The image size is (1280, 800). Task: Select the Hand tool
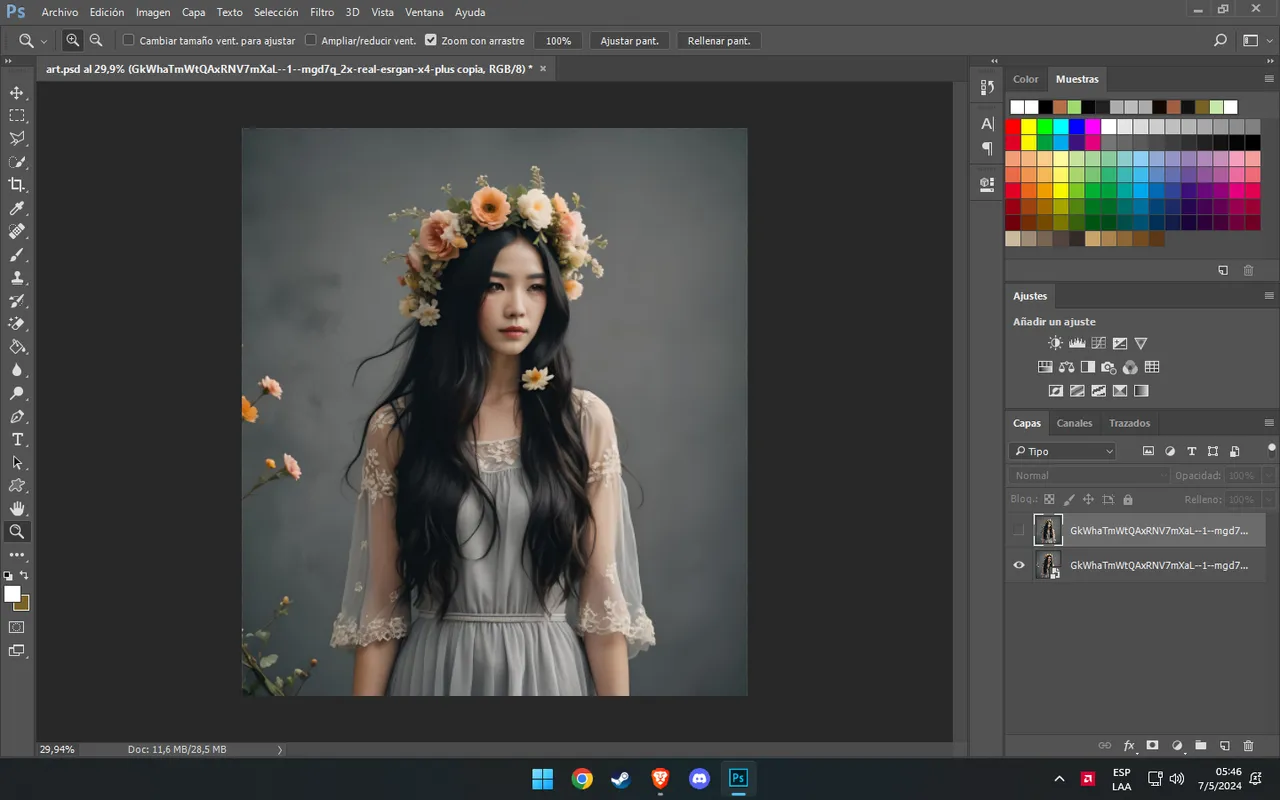click(17, 509)
